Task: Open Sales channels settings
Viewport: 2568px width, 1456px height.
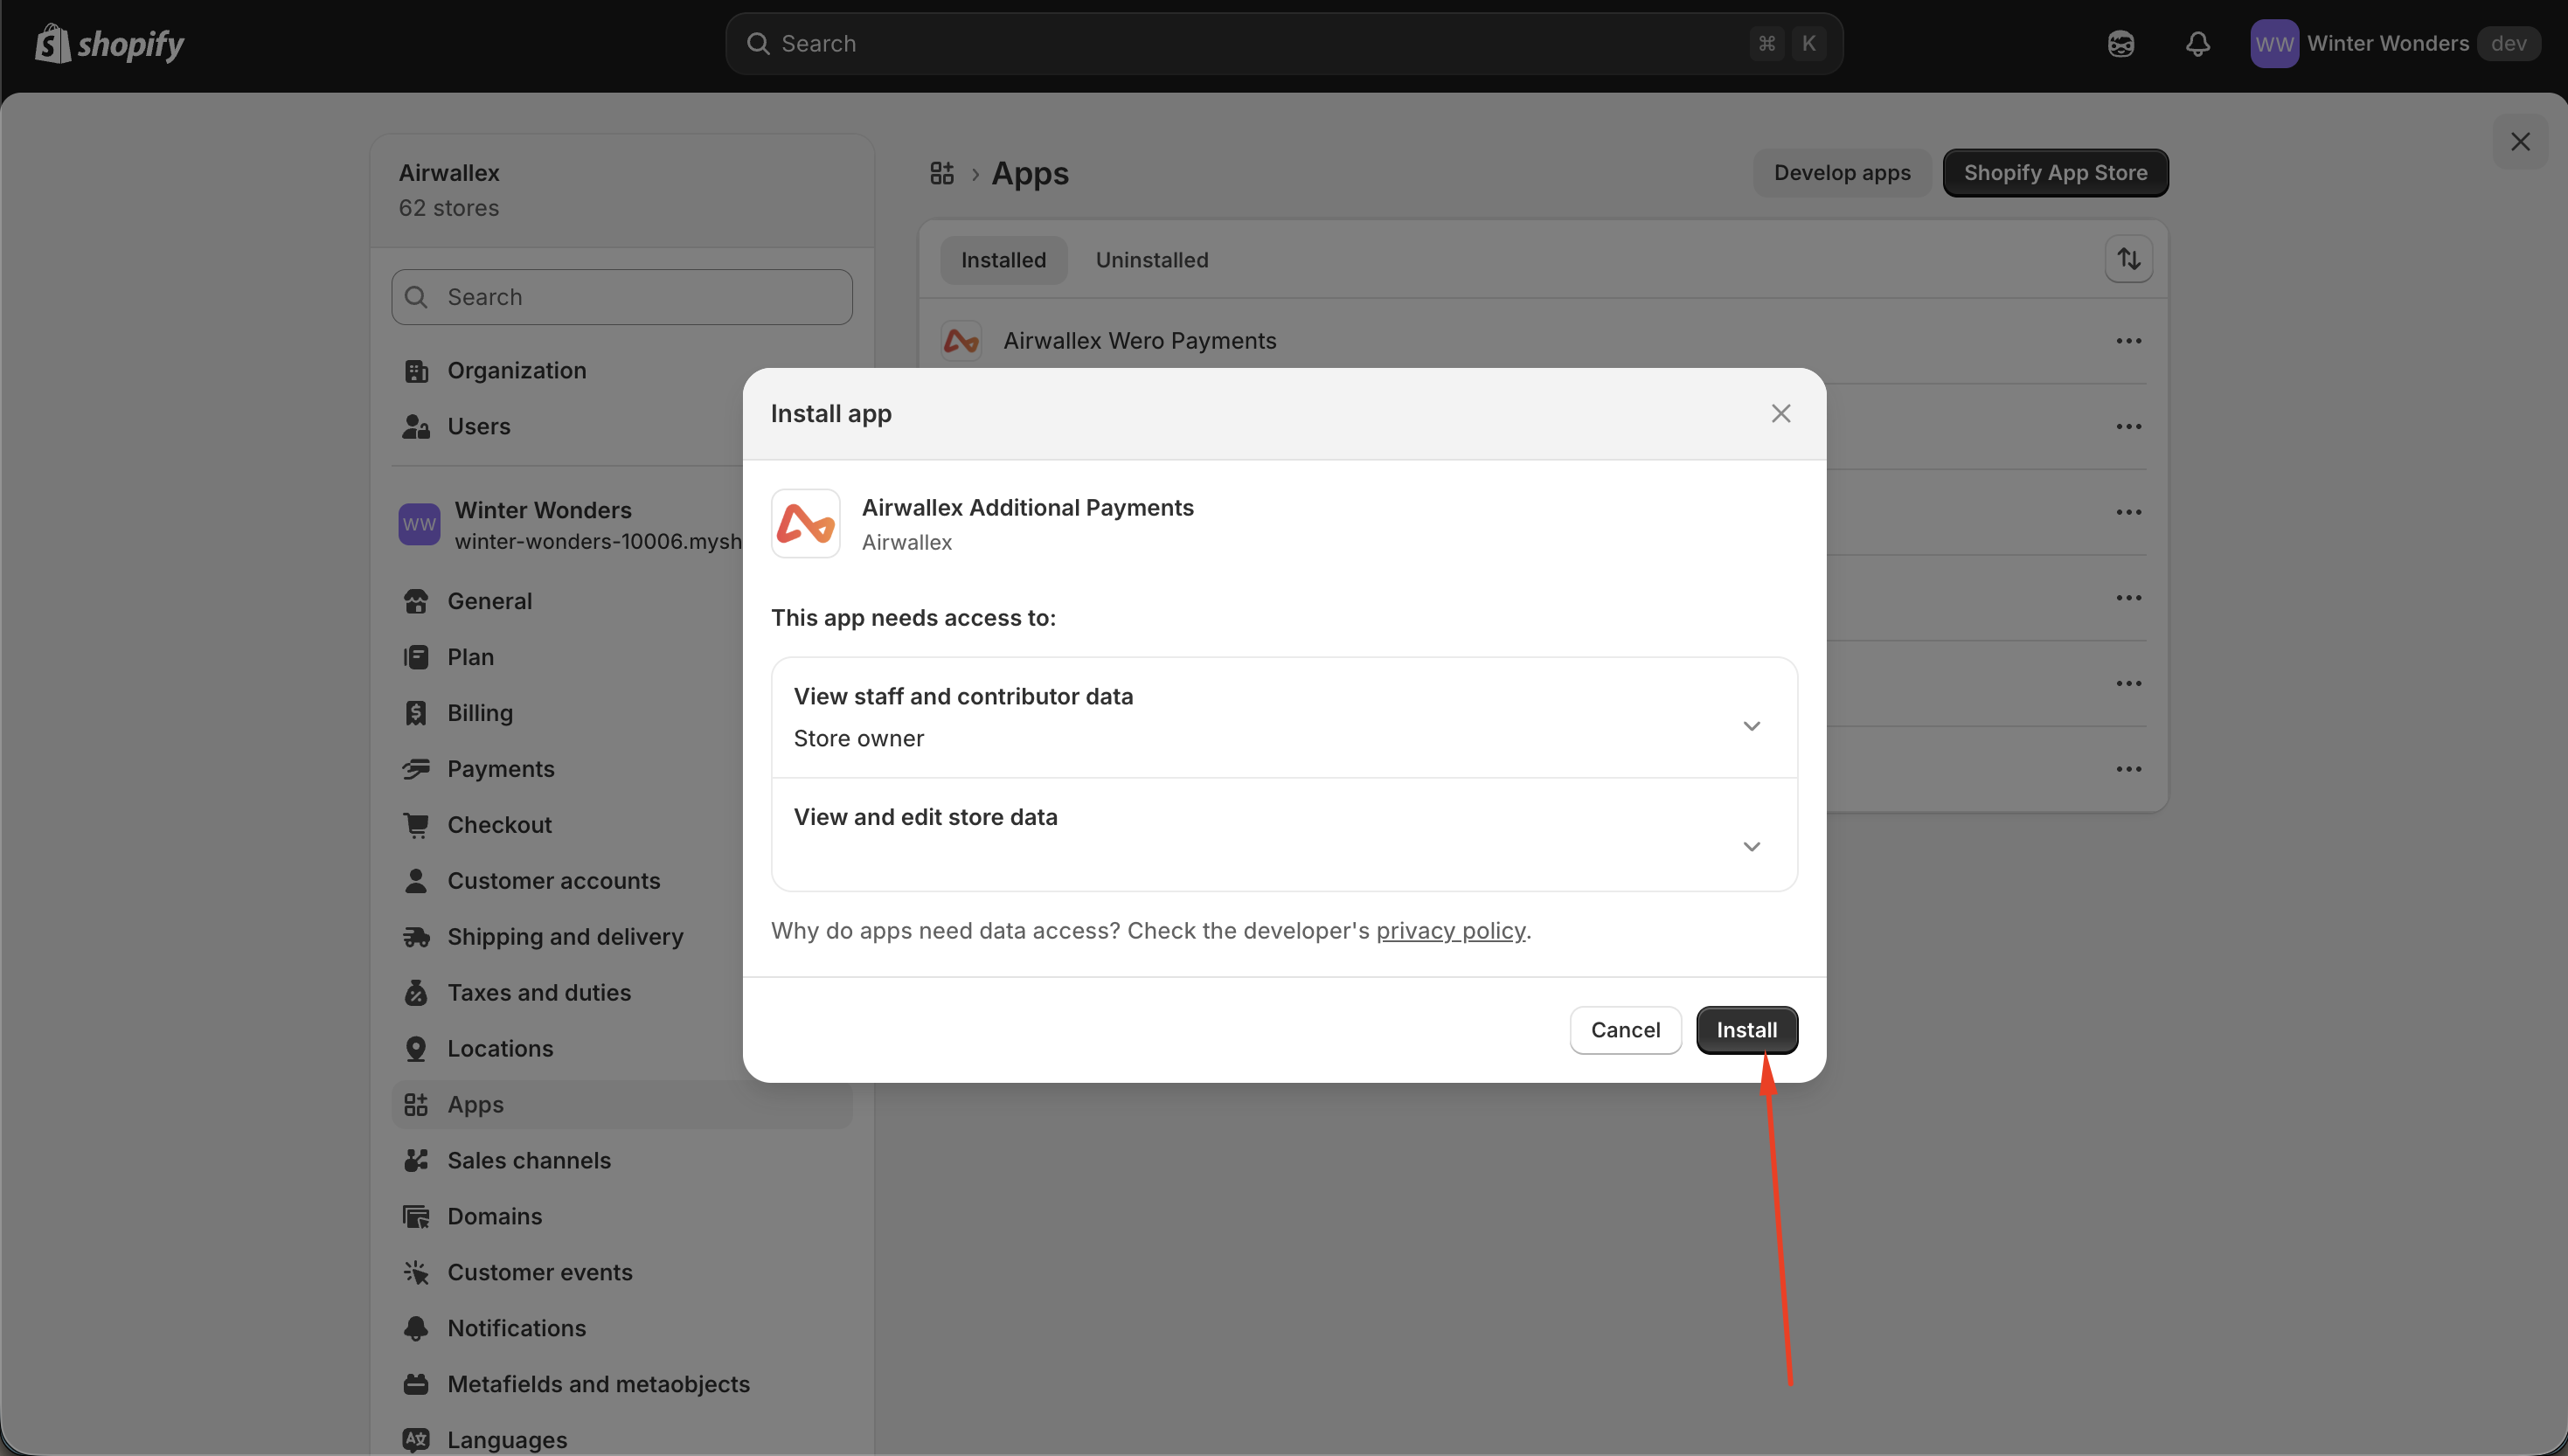Action: tap(622, 1160)
